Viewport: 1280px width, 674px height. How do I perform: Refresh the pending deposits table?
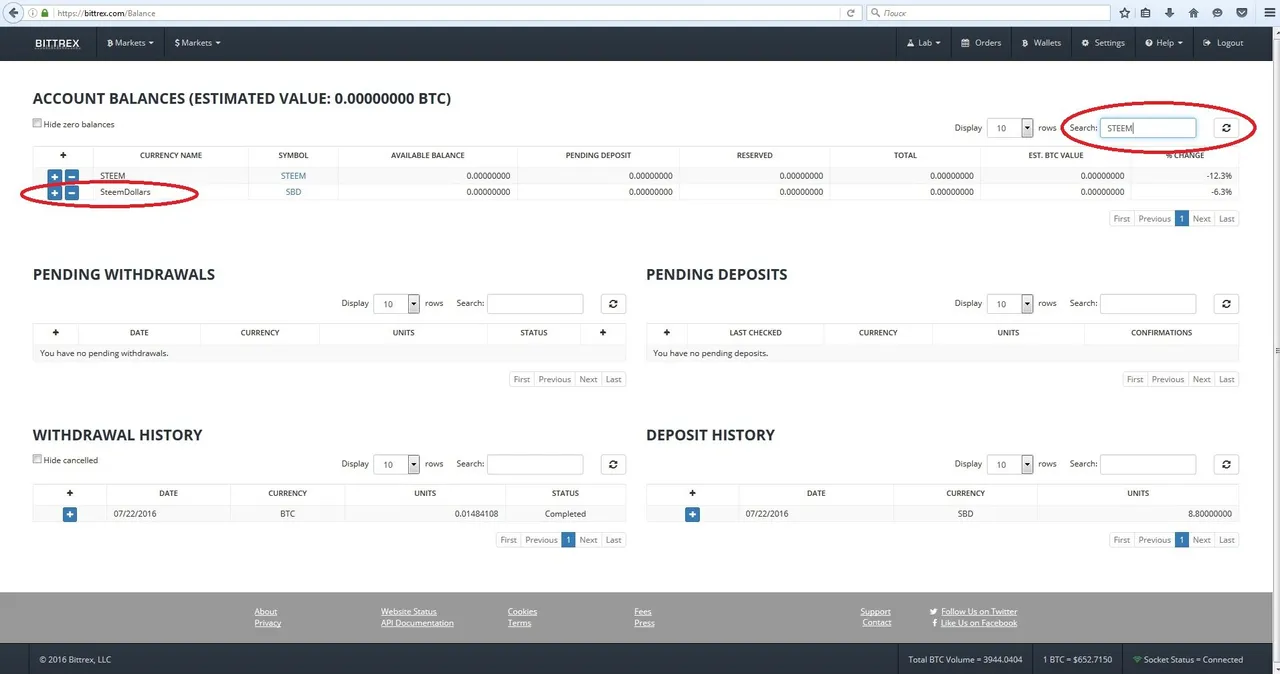point(1226,303)
